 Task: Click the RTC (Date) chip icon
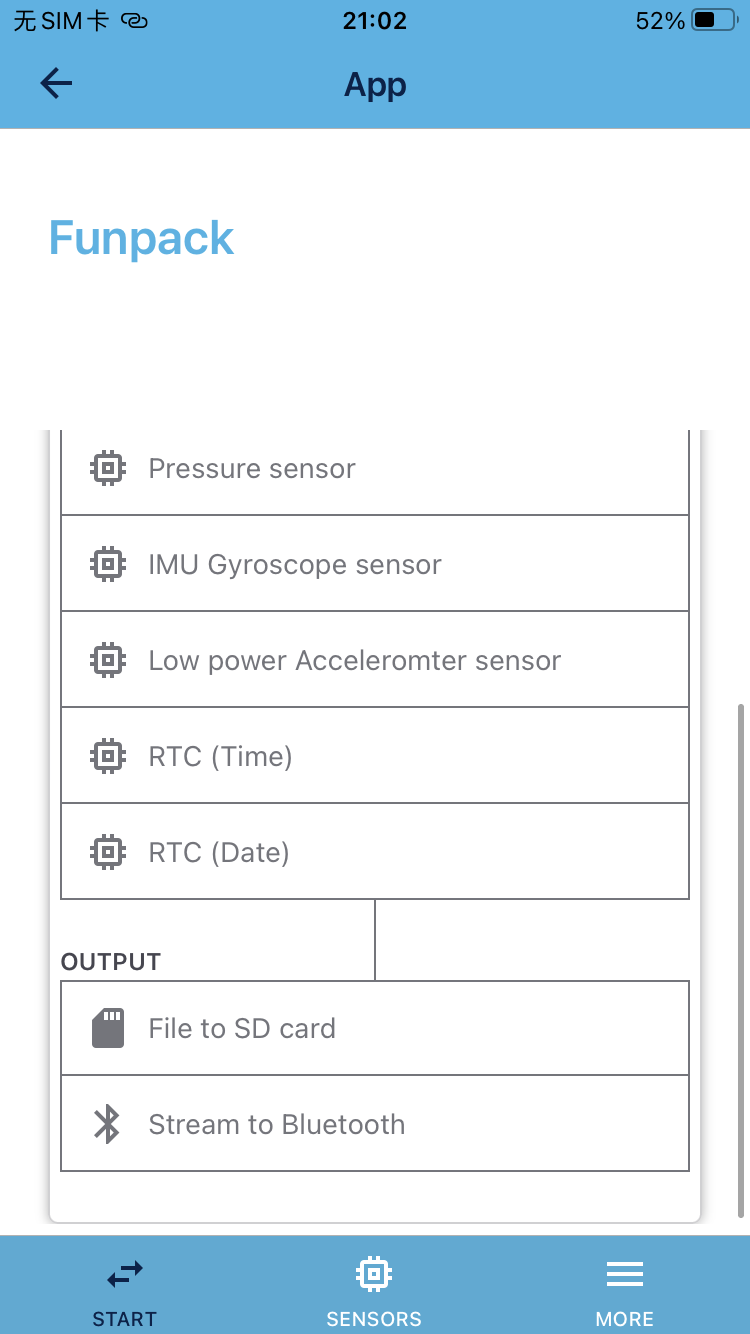[108, 852]
